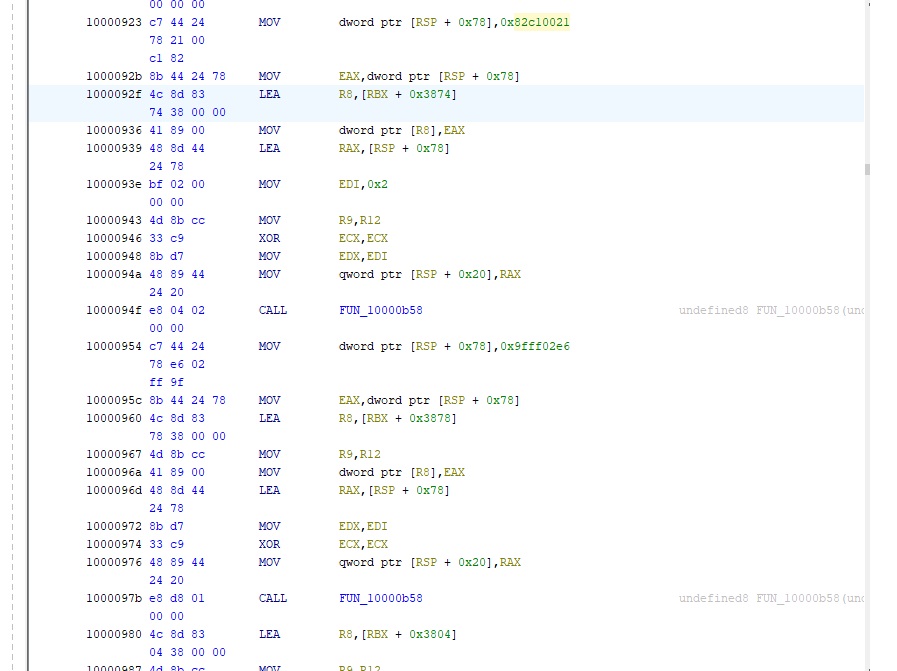Click operand [RBX + 0x3804]
The height and width of the screenshot is (671, 897).
(408, 634)
